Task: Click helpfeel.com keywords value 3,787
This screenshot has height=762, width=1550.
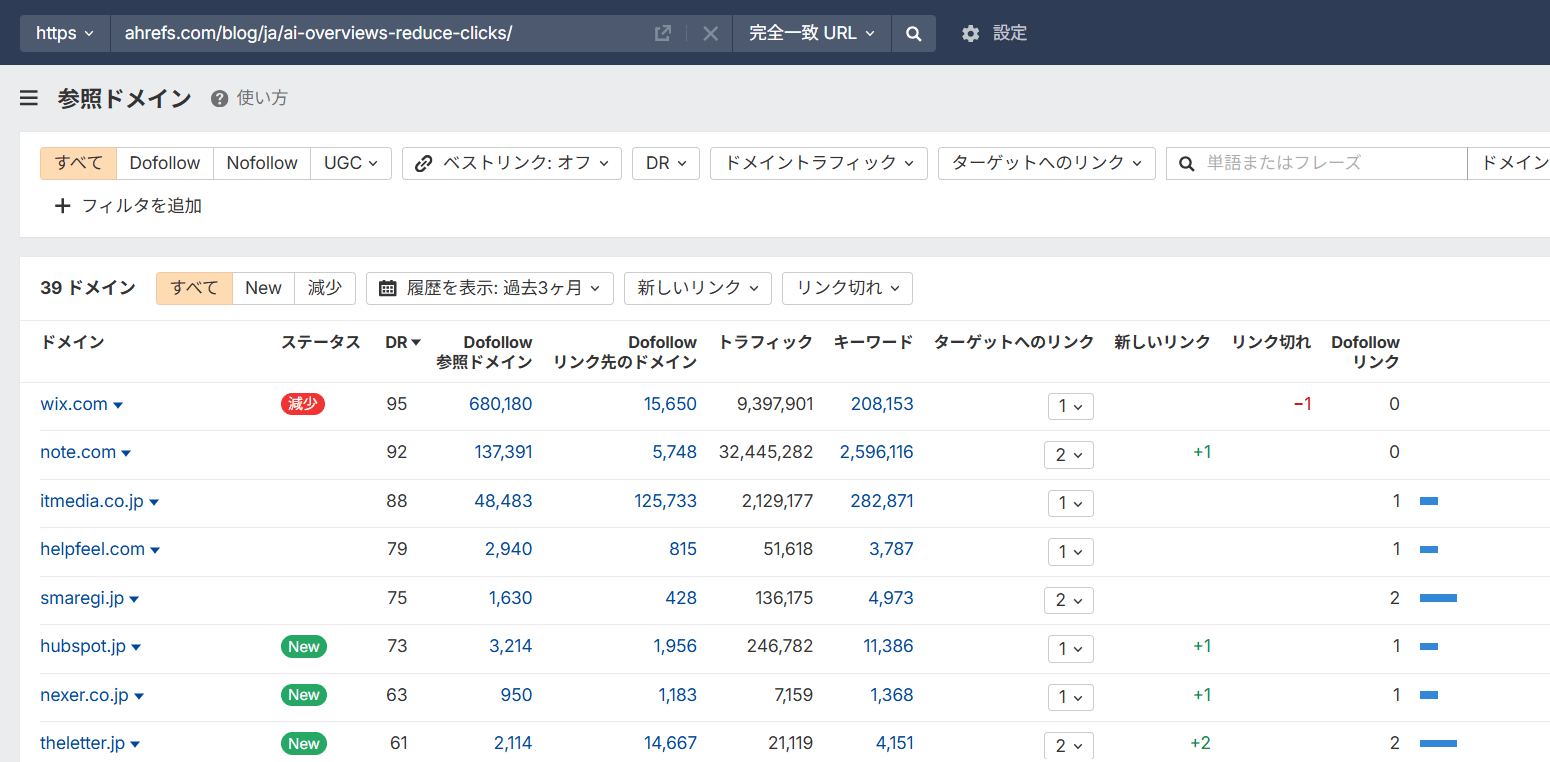Action: [892, 549]
